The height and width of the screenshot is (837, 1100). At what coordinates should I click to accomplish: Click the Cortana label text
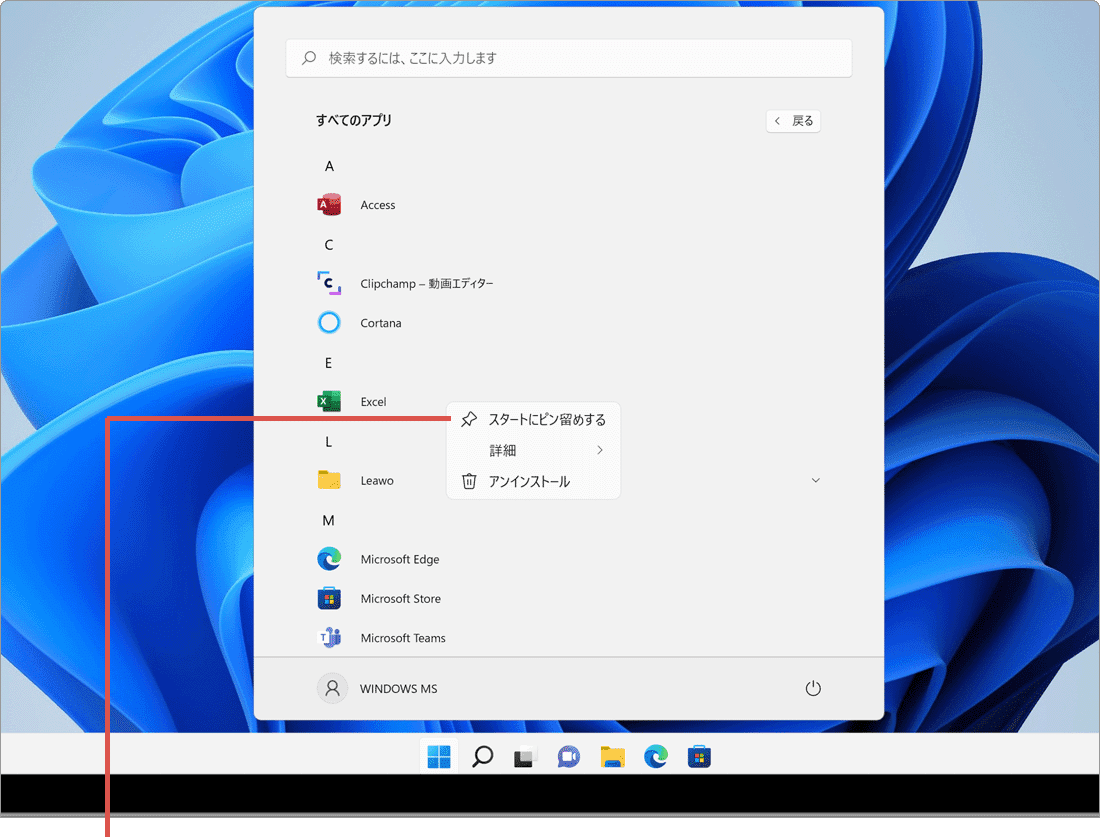381,323
